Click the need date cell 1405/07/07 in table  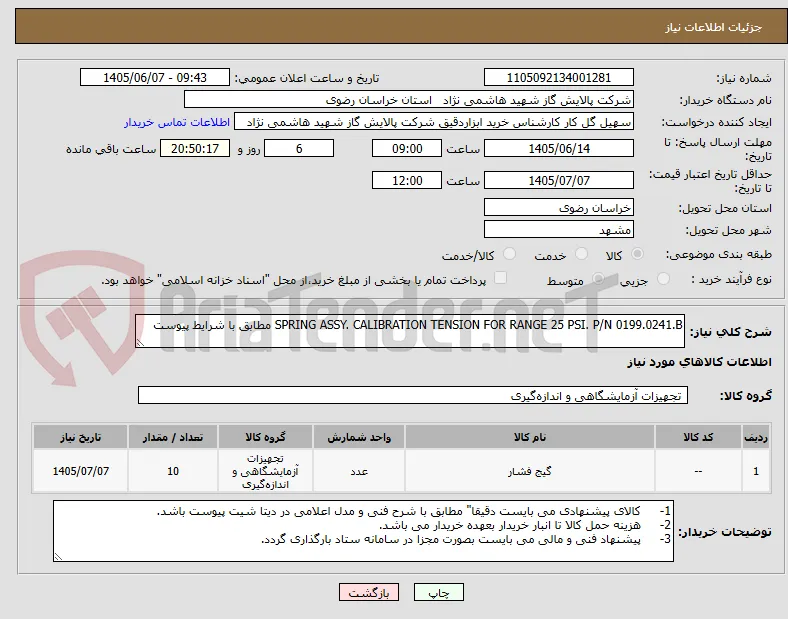(80, 471)
